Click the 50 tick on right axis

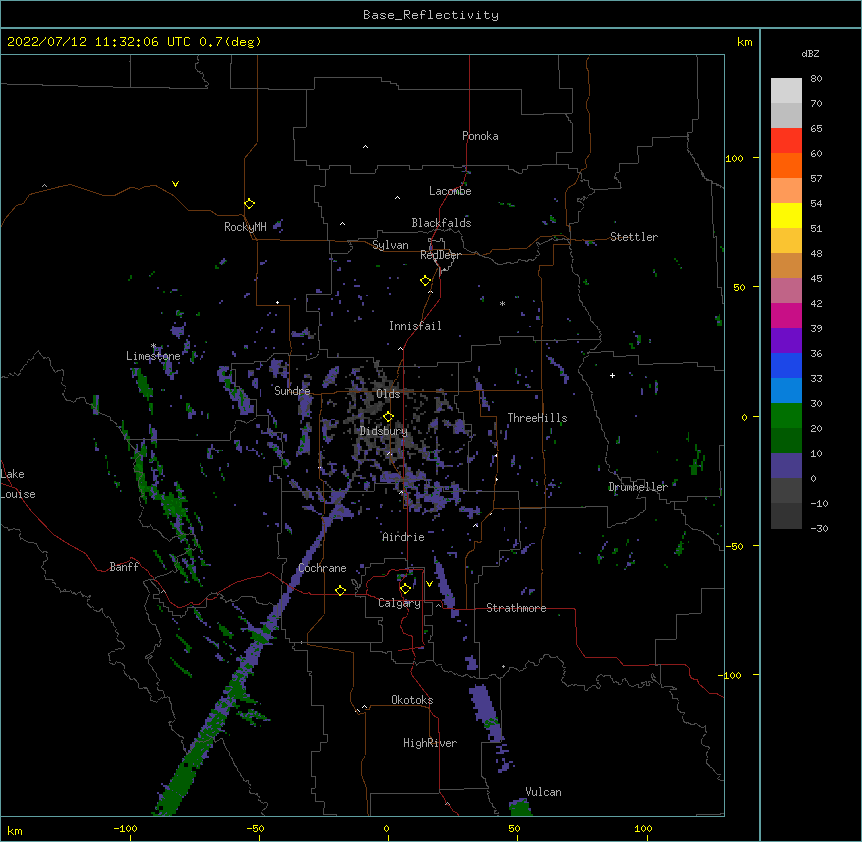click(x=739, y=287)
